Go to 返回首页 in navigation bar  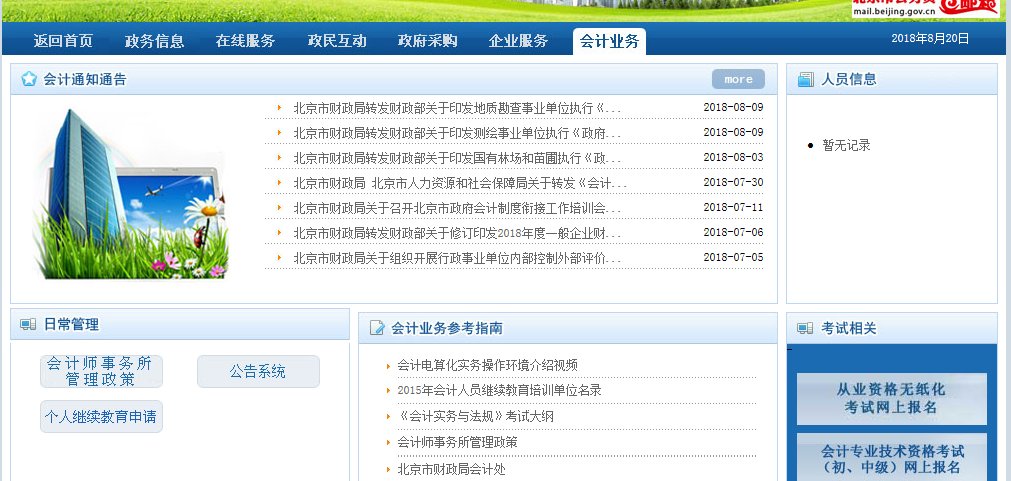point(63,41)
